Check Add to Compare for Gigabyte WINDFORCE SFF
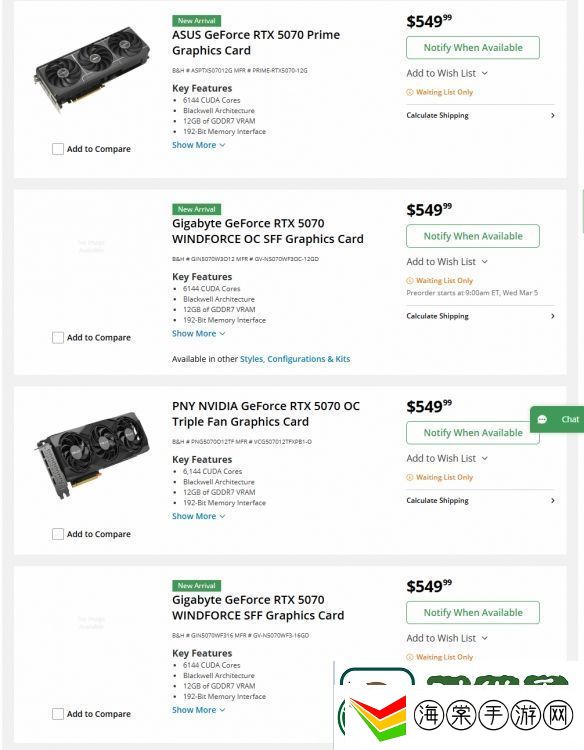The width and height of the screenshot is (584, 750). tap(58, 714)
